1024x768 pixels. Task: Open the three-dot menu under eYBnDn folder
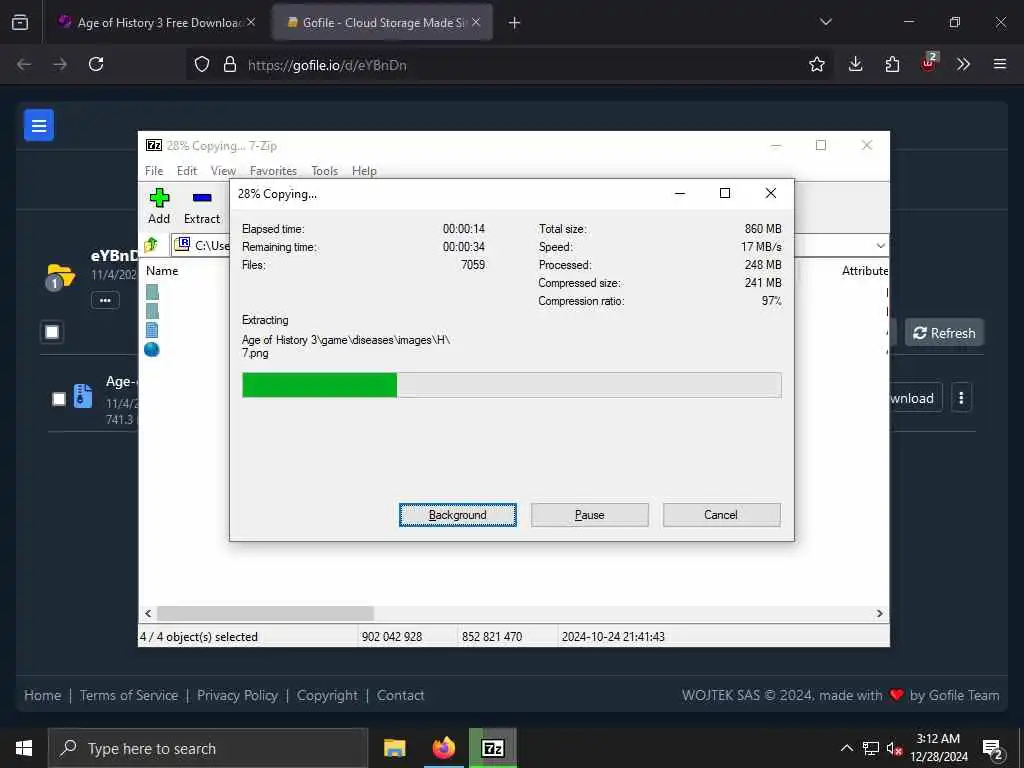(x=105, y=300)
